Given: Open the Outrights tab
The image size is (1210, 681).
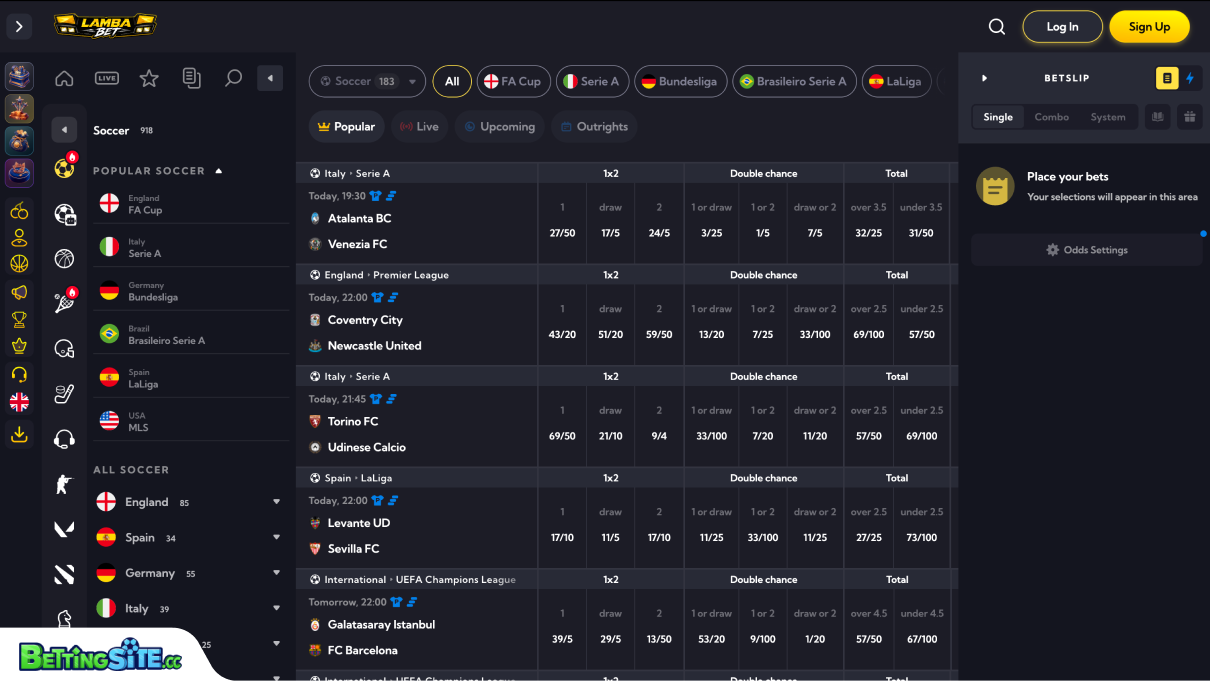Looking at the screenshot, I should [x=594, y=127].
